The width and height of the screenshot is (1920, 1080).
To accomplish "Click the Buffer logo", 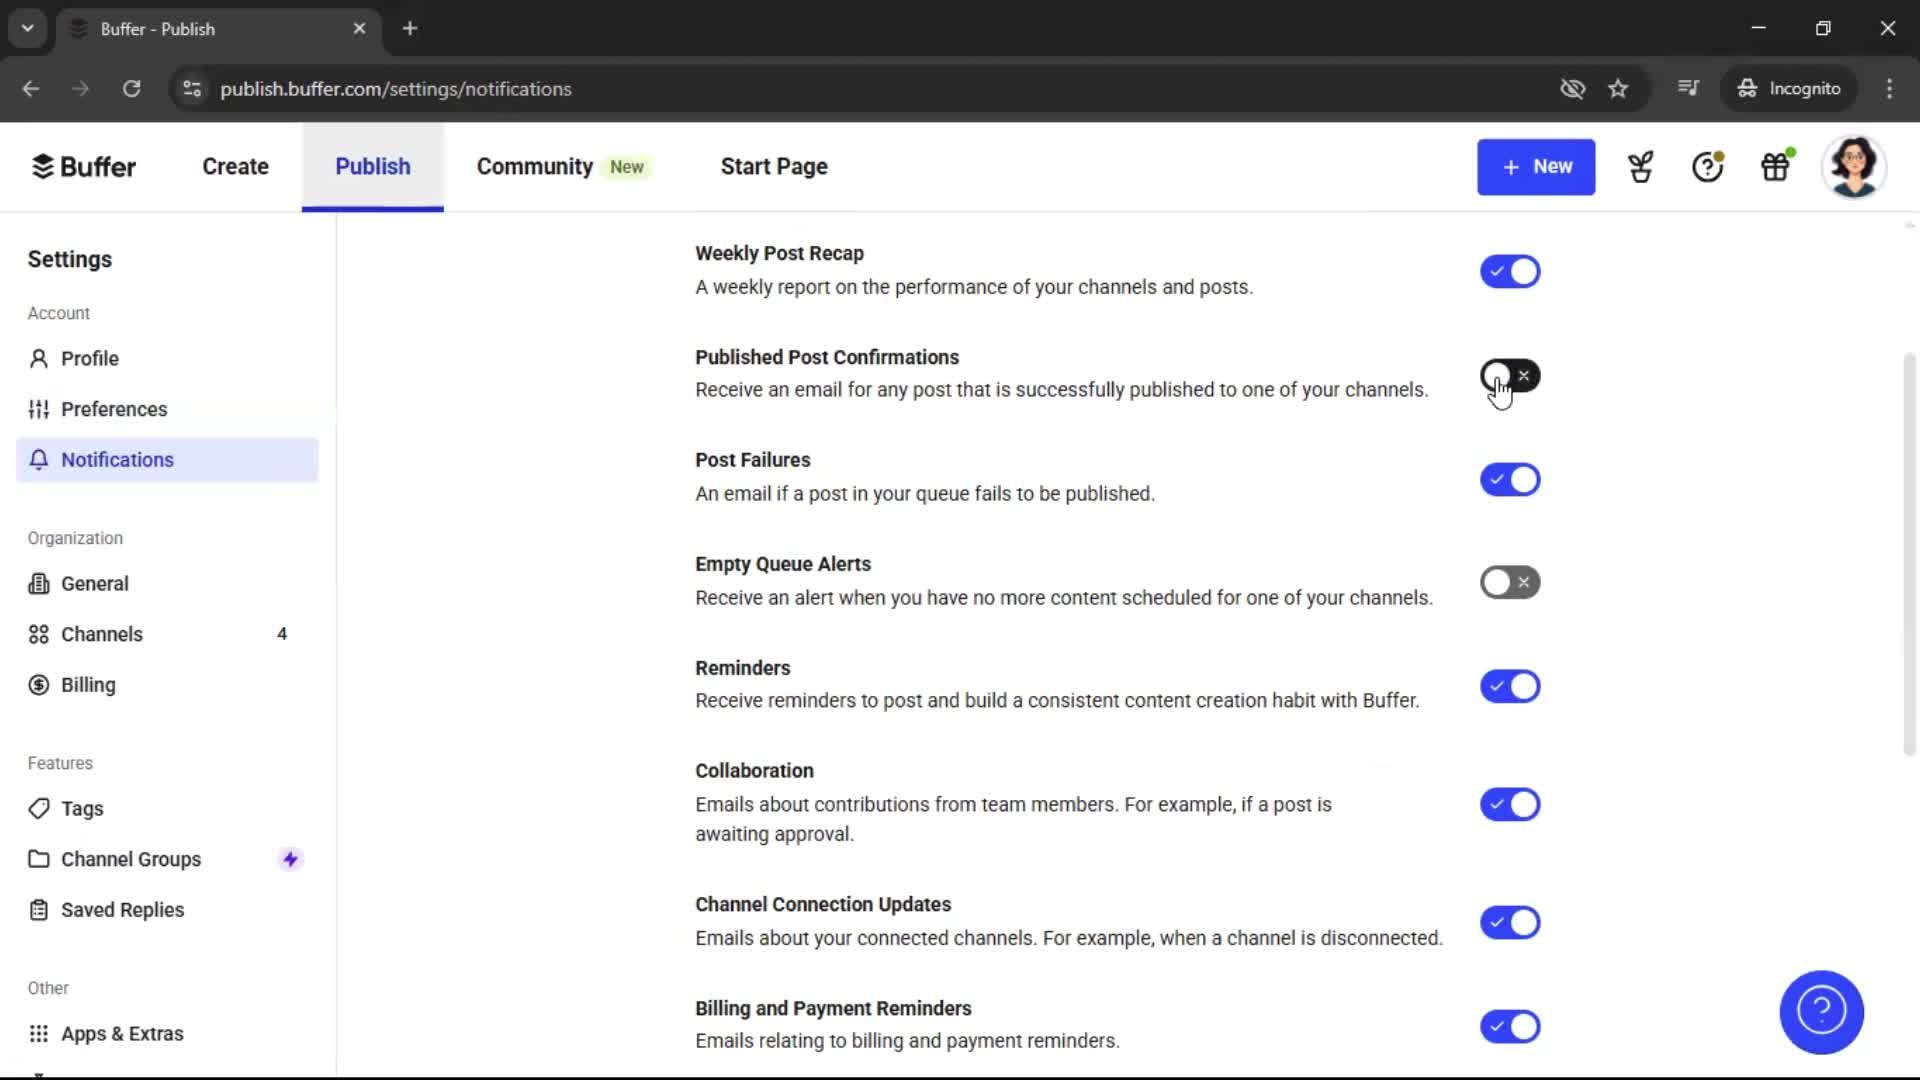I will 84,166.
